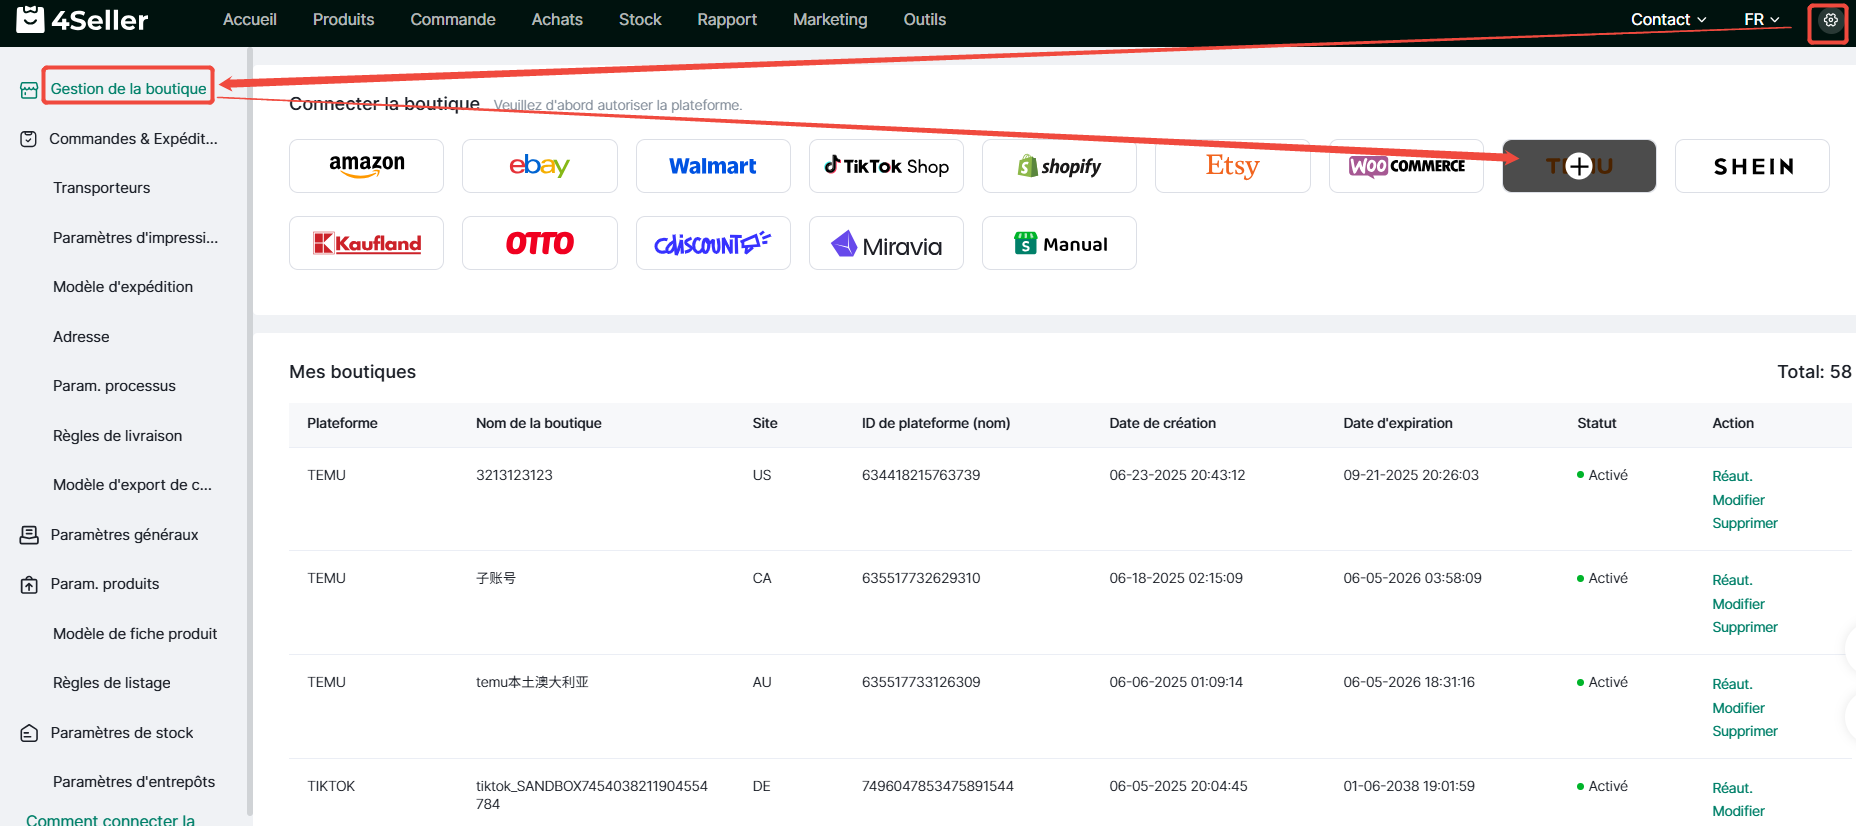Open the FR language dropdown

click(1762, 19)
